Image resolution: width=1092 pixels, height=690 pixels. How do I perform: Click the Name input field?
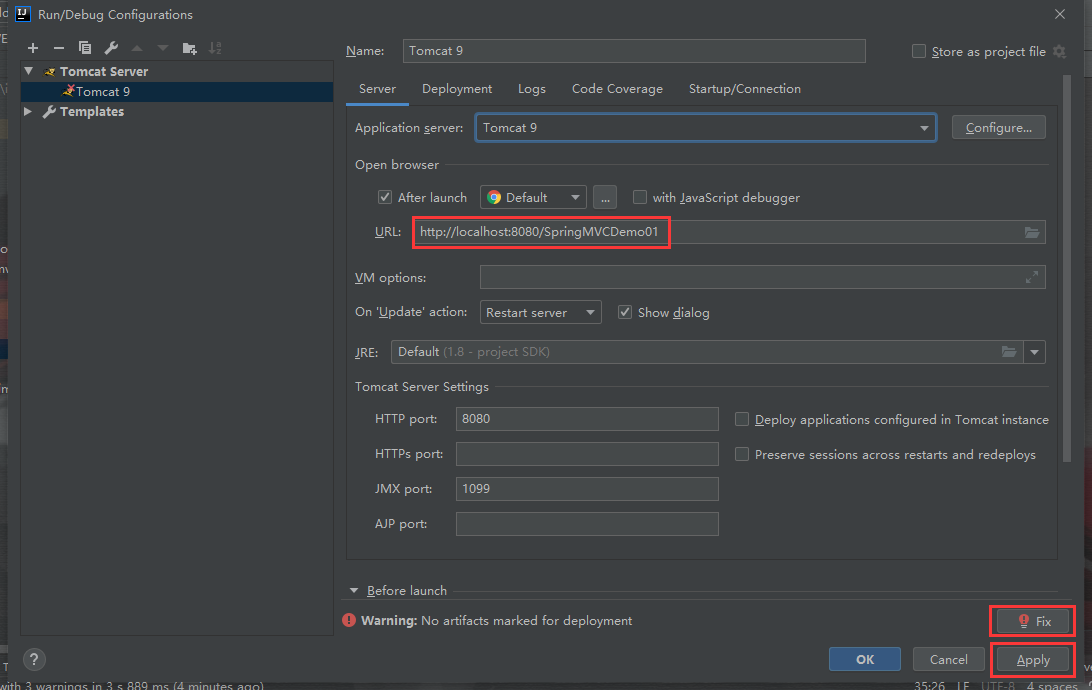(634, 51)
